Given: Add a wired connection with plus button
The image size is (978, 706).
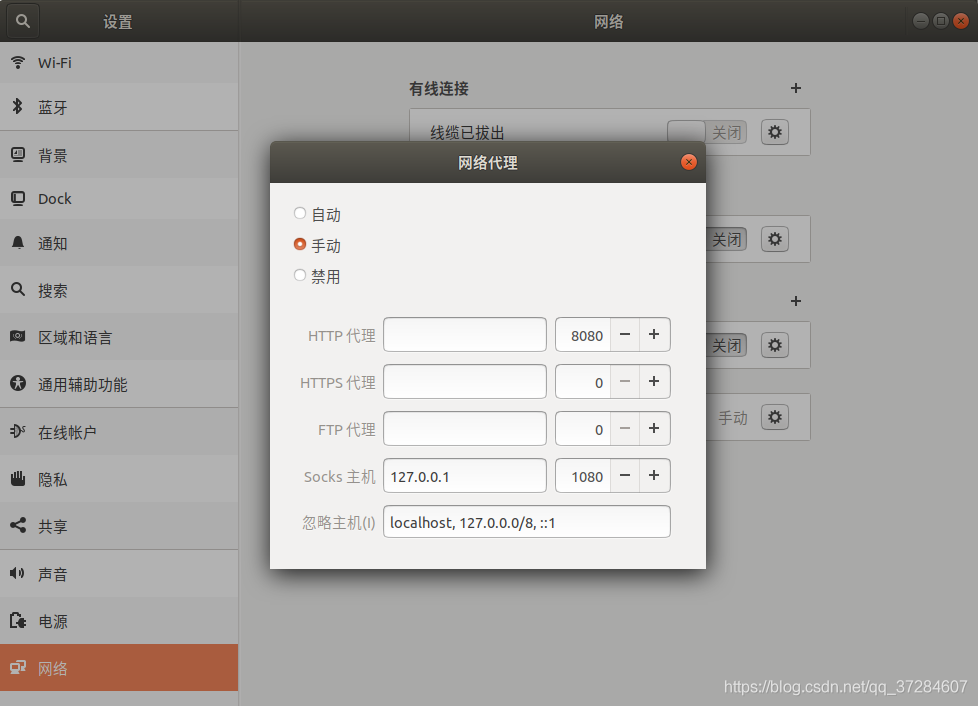Looking at the screenshot, I should [x=796, y=88].
